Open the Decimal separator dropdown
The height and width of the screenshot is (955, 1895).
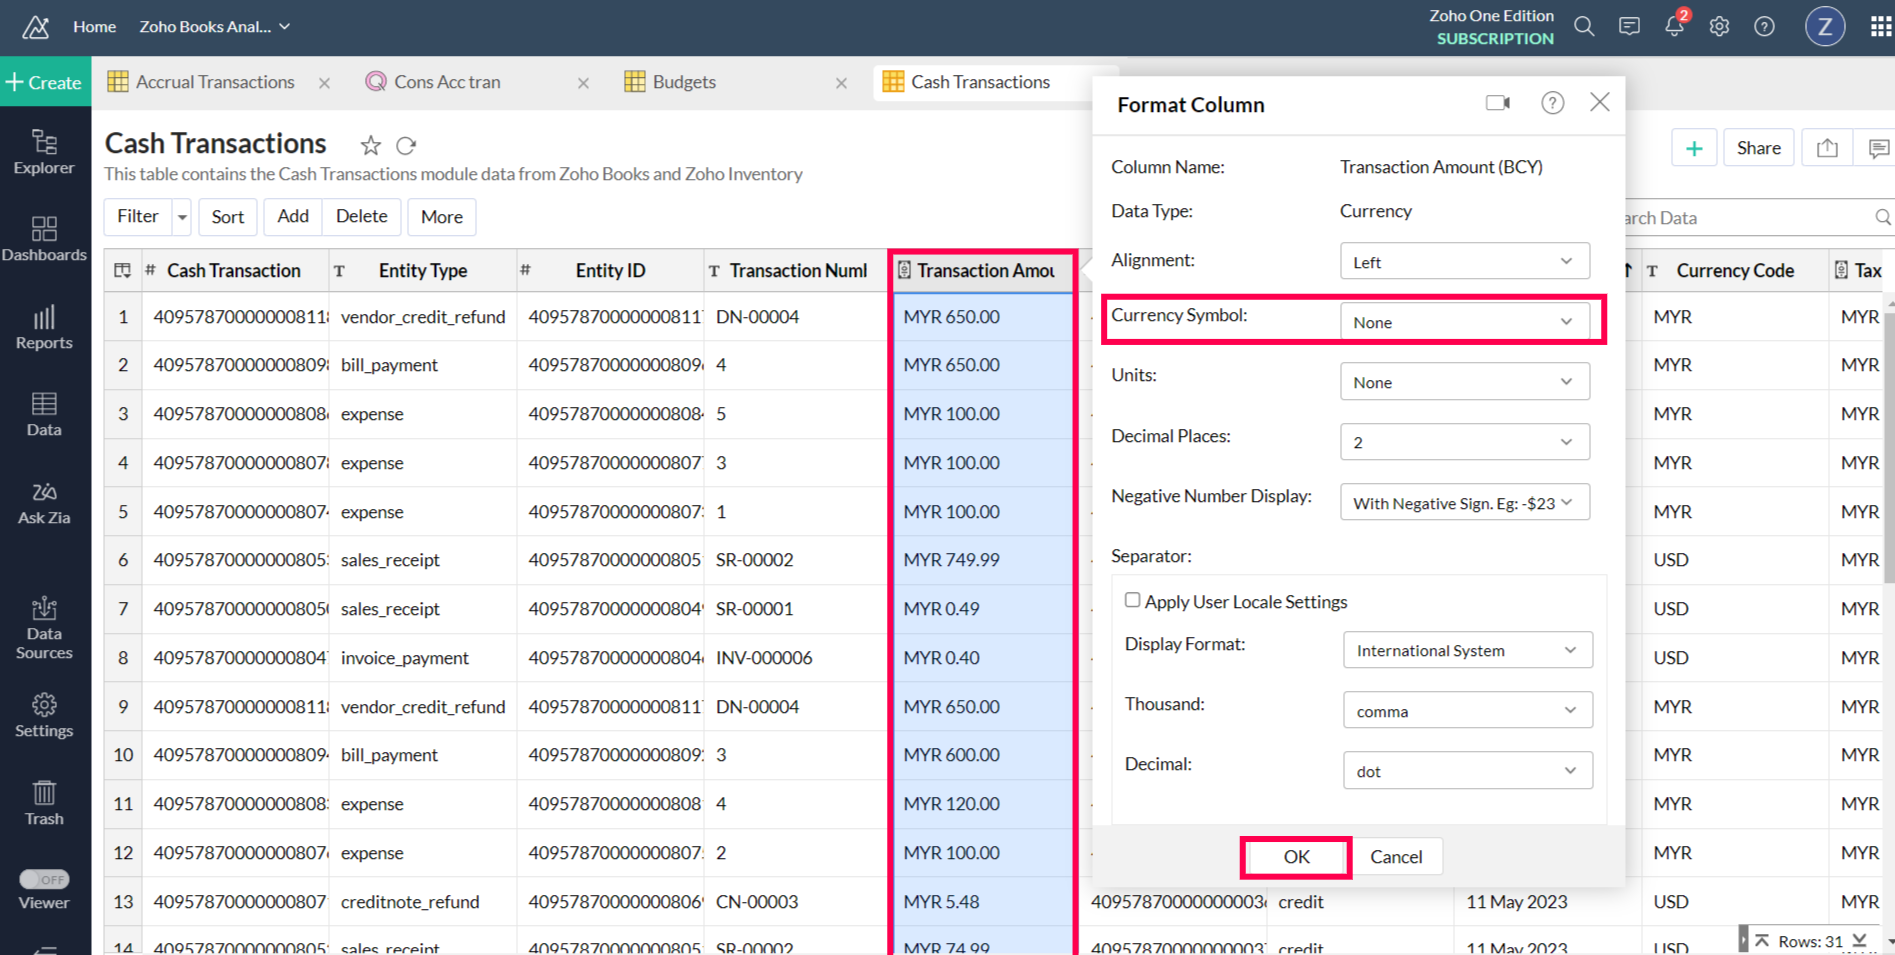point(1467,771)
